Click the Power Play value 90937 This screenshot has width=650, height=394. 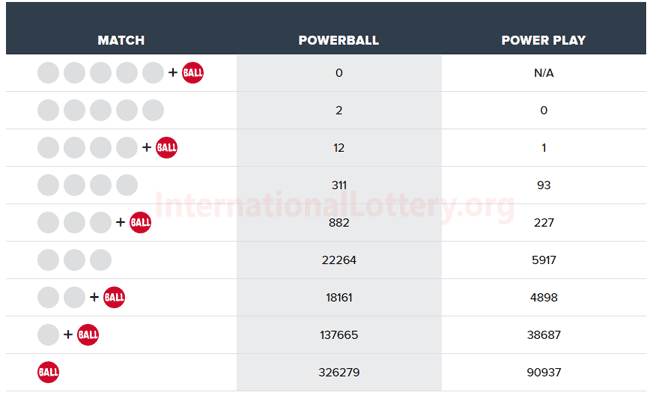[x=543, y=372]
